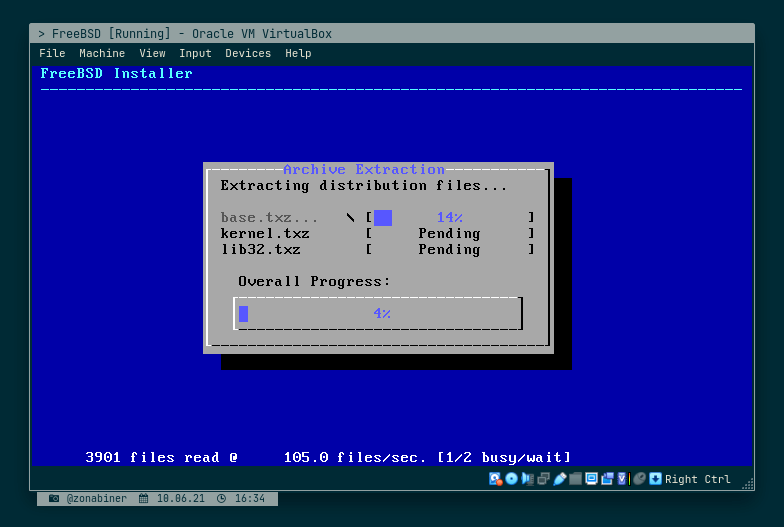
Task: Click '3901 files read' status text
Action: pos(152,458)
